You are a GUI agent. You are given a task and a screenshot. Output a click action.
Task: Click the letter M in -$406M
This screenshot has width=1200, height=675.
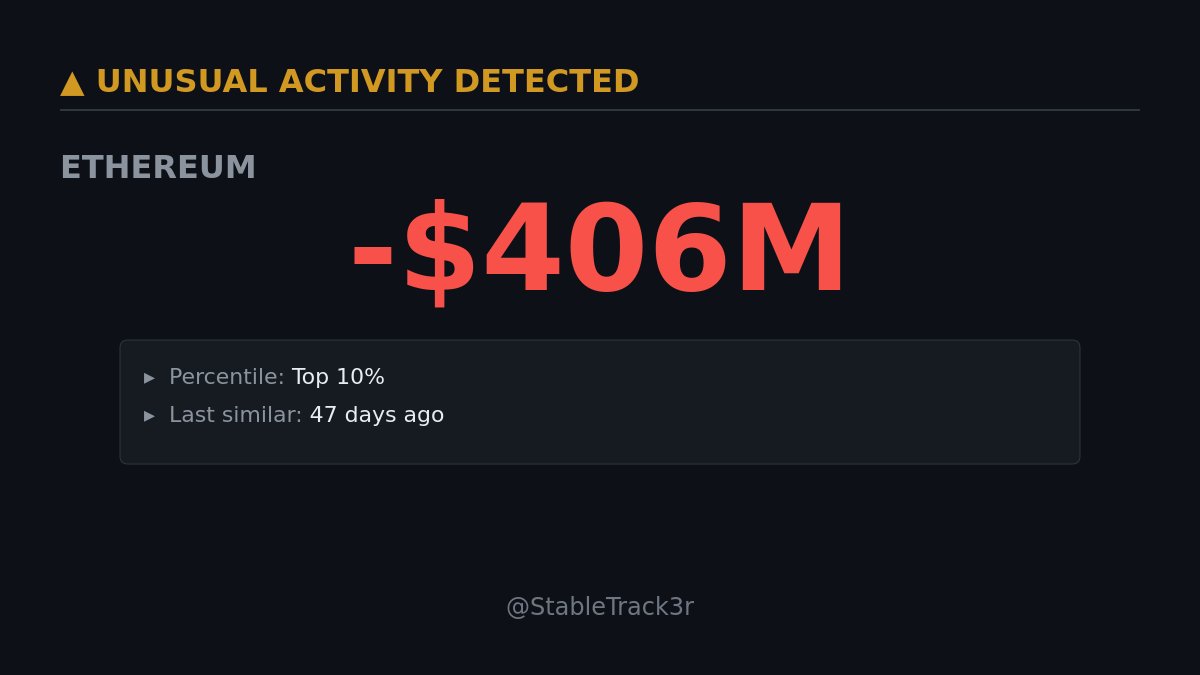(790, 252)
